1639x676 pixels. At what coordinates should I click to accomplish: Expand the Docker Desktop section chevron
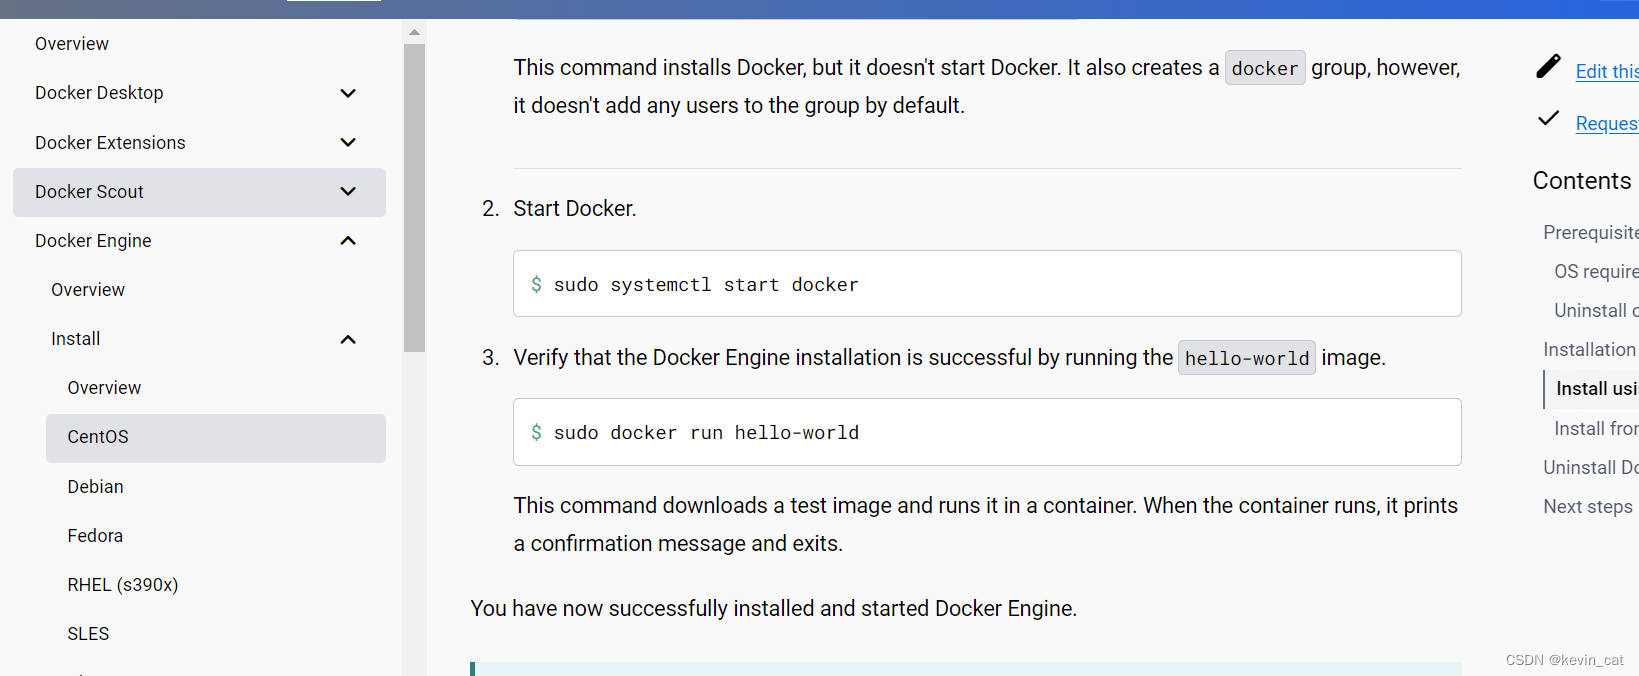pyautogui.click(x=348, y=93)
